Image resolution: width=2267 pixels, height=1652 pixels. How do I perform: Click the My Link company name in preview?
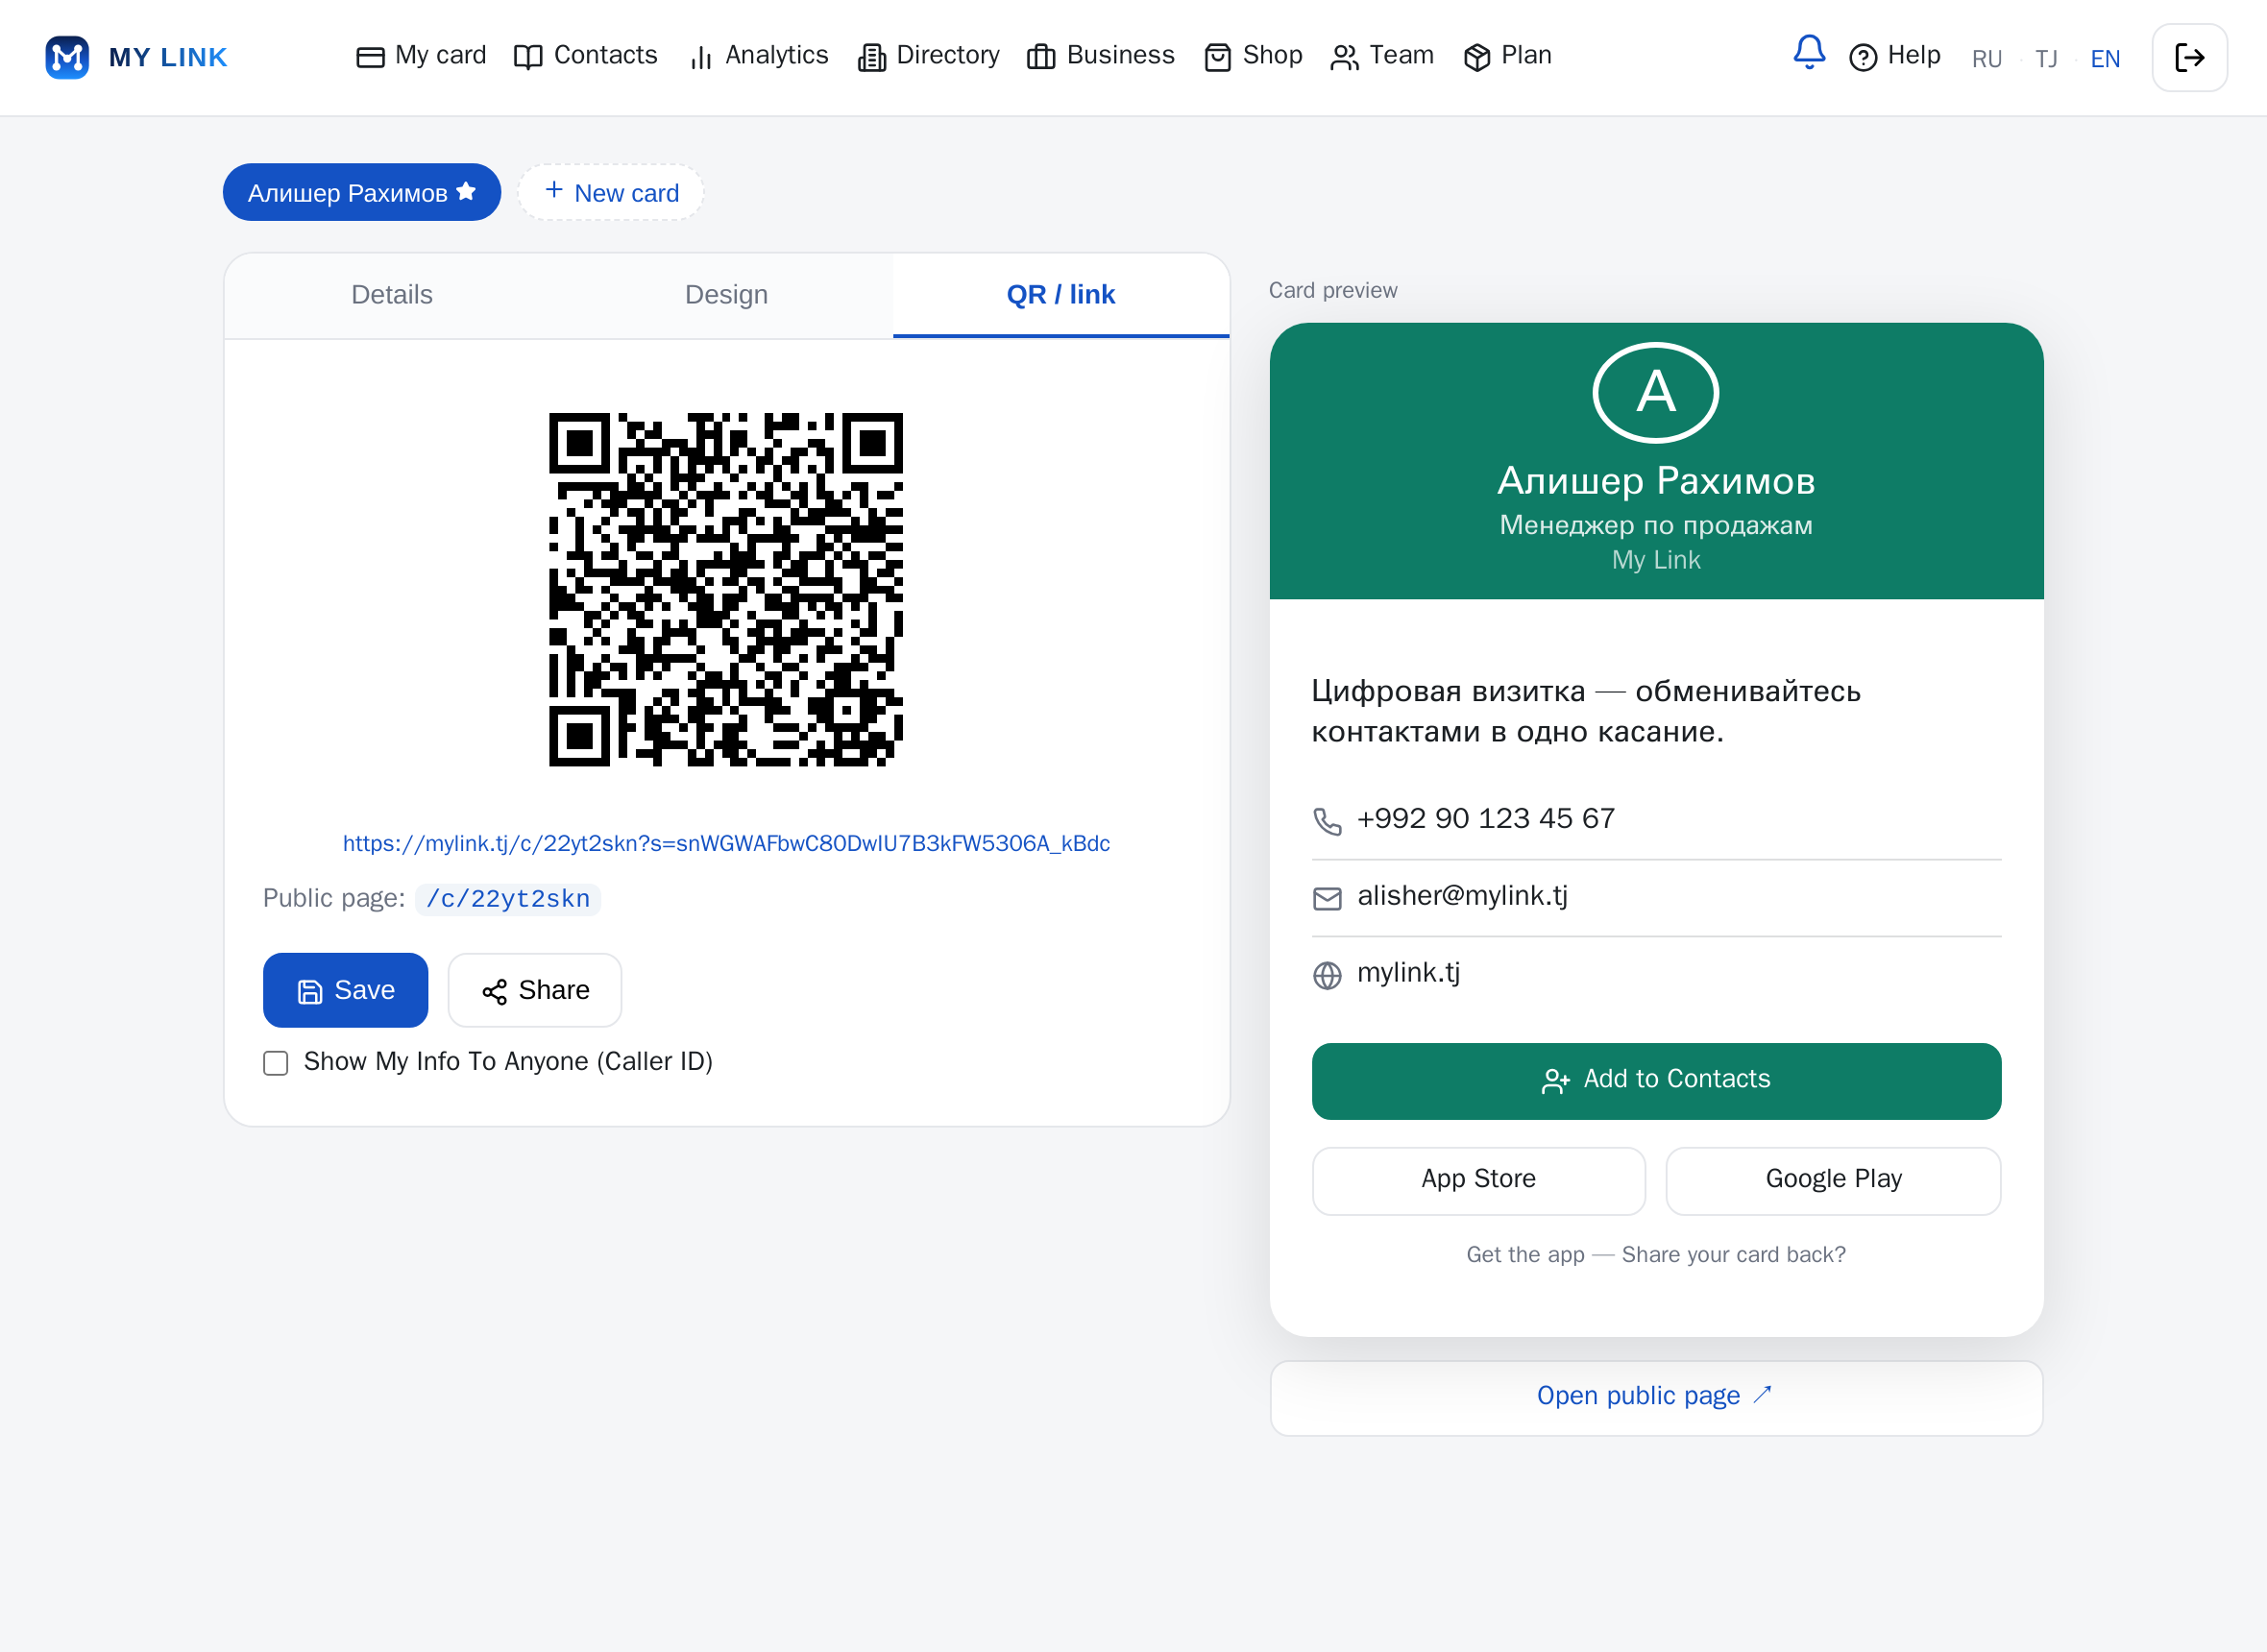1656,560
